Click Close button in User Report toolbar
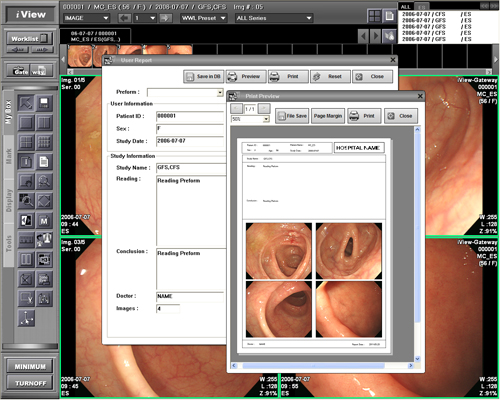The width and height of the screenshot is (500, 400). pos(373,77)
